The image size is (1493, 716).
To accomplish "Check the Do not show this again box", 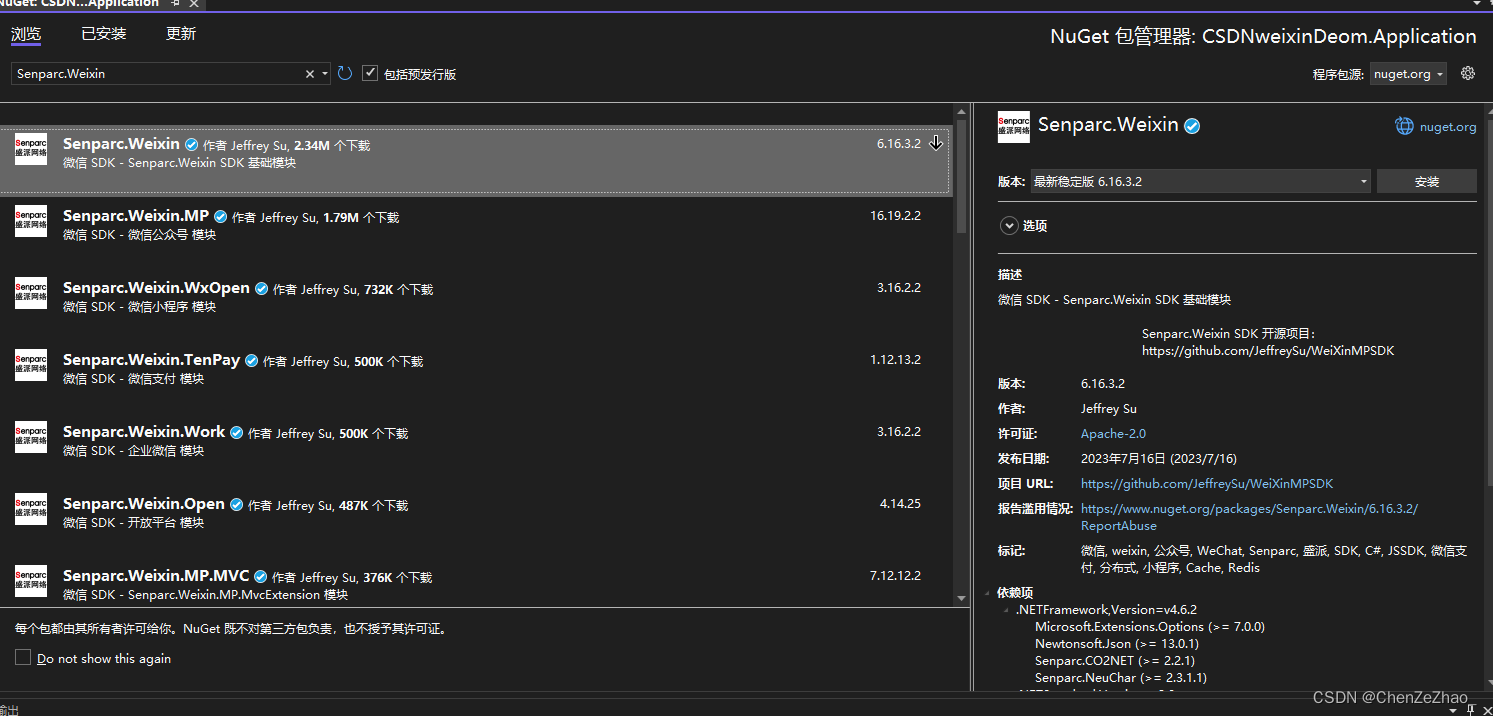I will [23, 657].
